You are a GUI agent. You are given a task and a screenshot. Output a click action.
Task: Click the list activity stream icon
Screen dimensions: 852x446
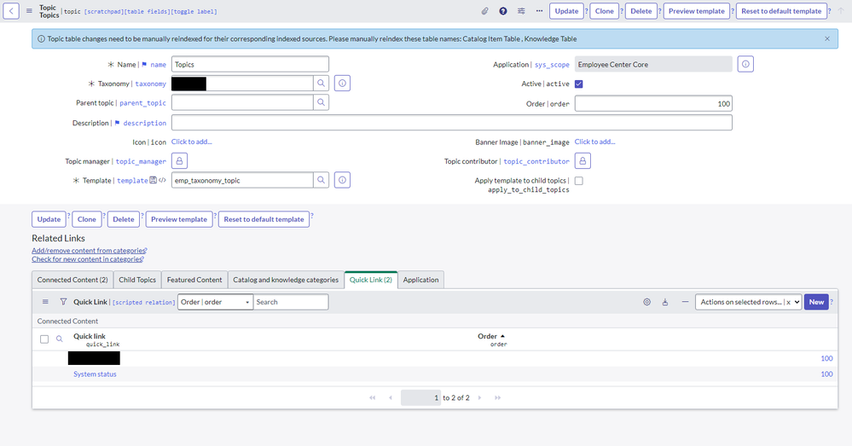tap(665, 302)
